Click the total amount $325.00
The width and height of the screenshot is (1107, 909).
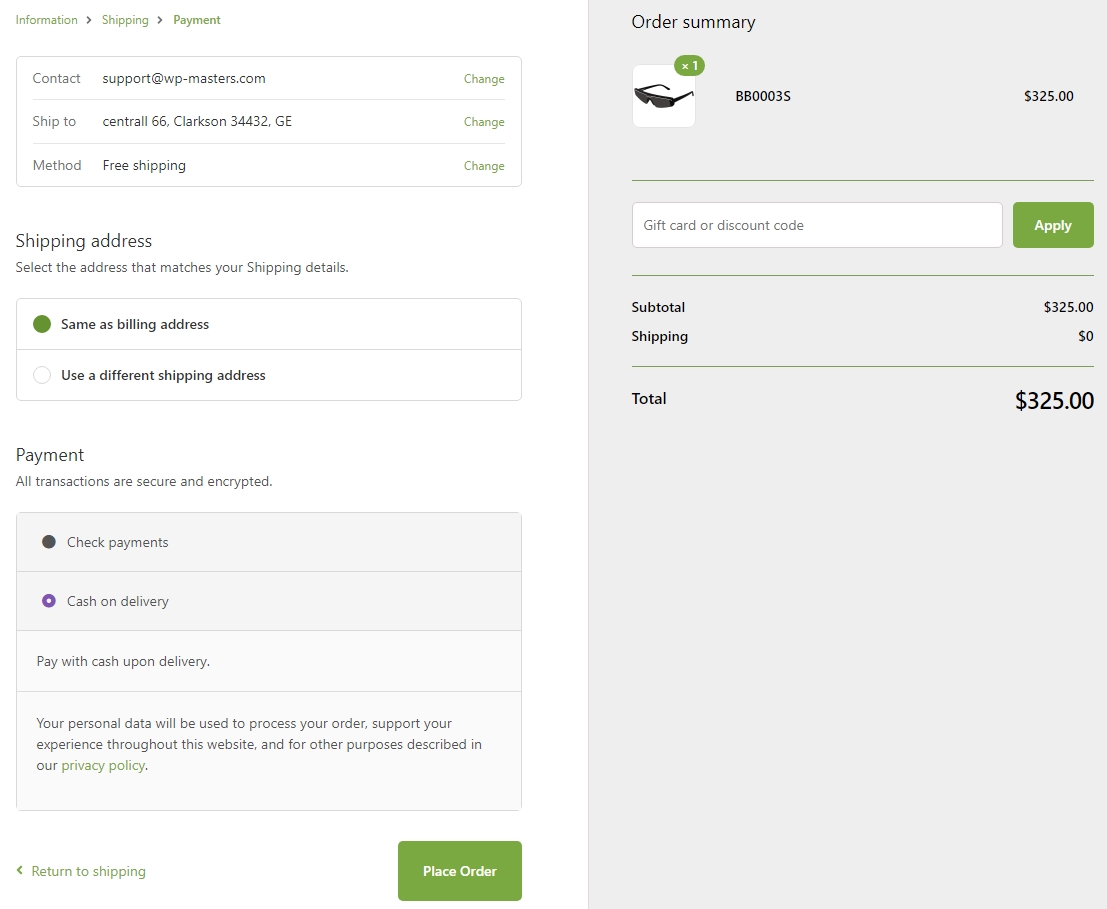coord(1054,400)
